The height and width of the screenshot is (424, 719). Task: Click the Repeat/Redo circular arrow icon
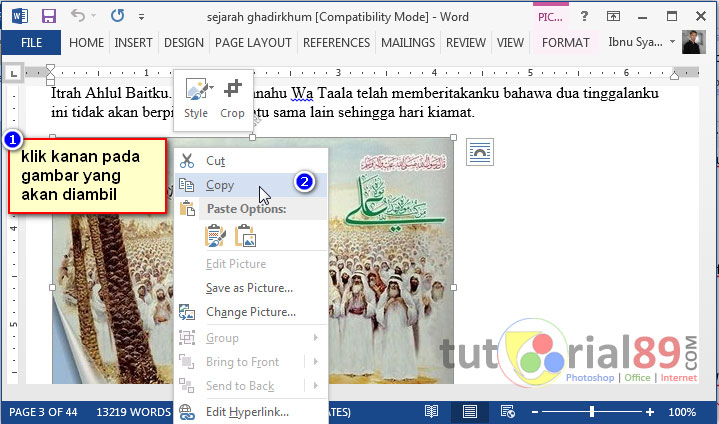pos(117,16)
